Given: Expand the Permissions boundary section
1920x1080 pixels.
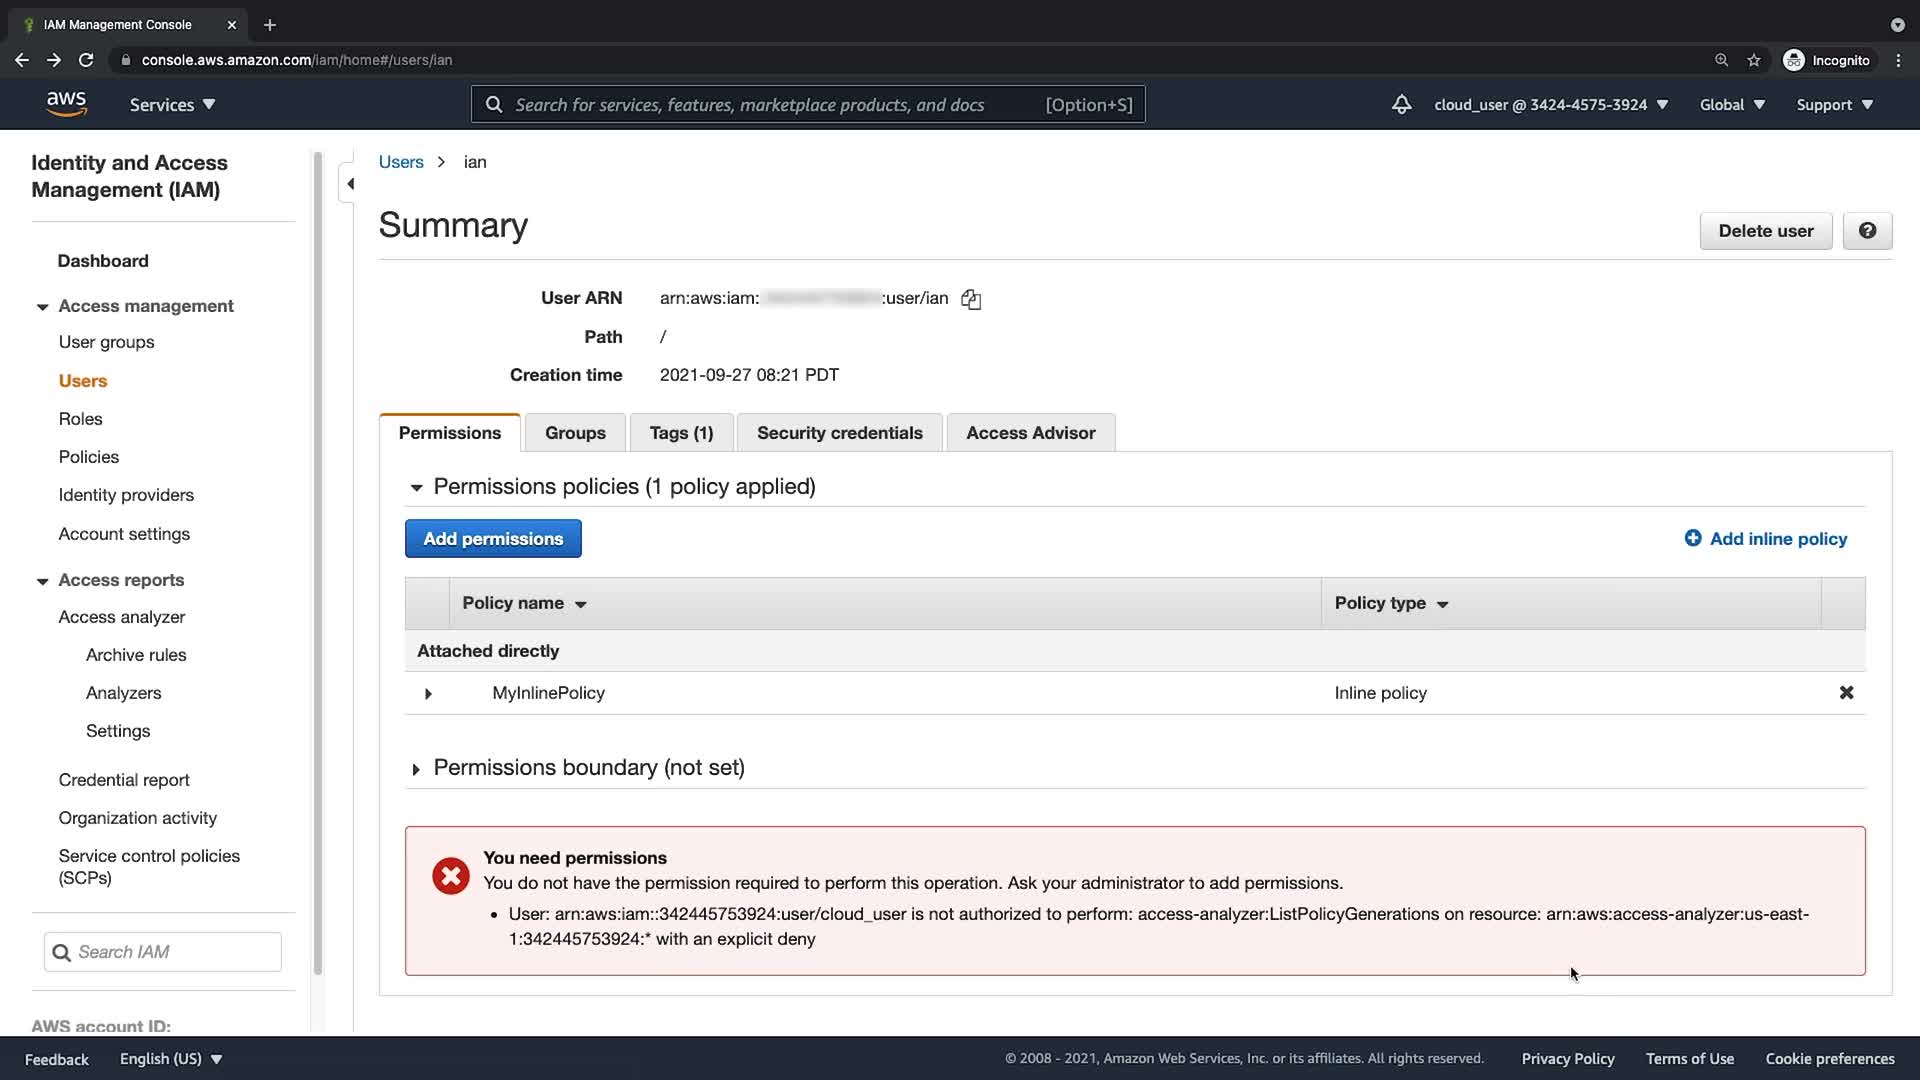Looking at the screenshot, I should coord(416,769).
